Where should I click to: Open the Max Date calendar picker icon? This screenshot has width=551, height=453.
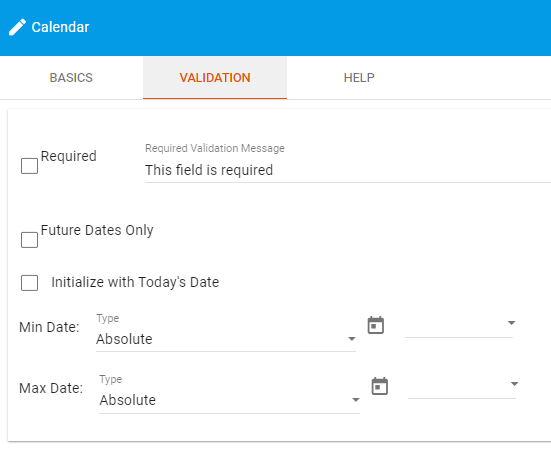[380, 386]
